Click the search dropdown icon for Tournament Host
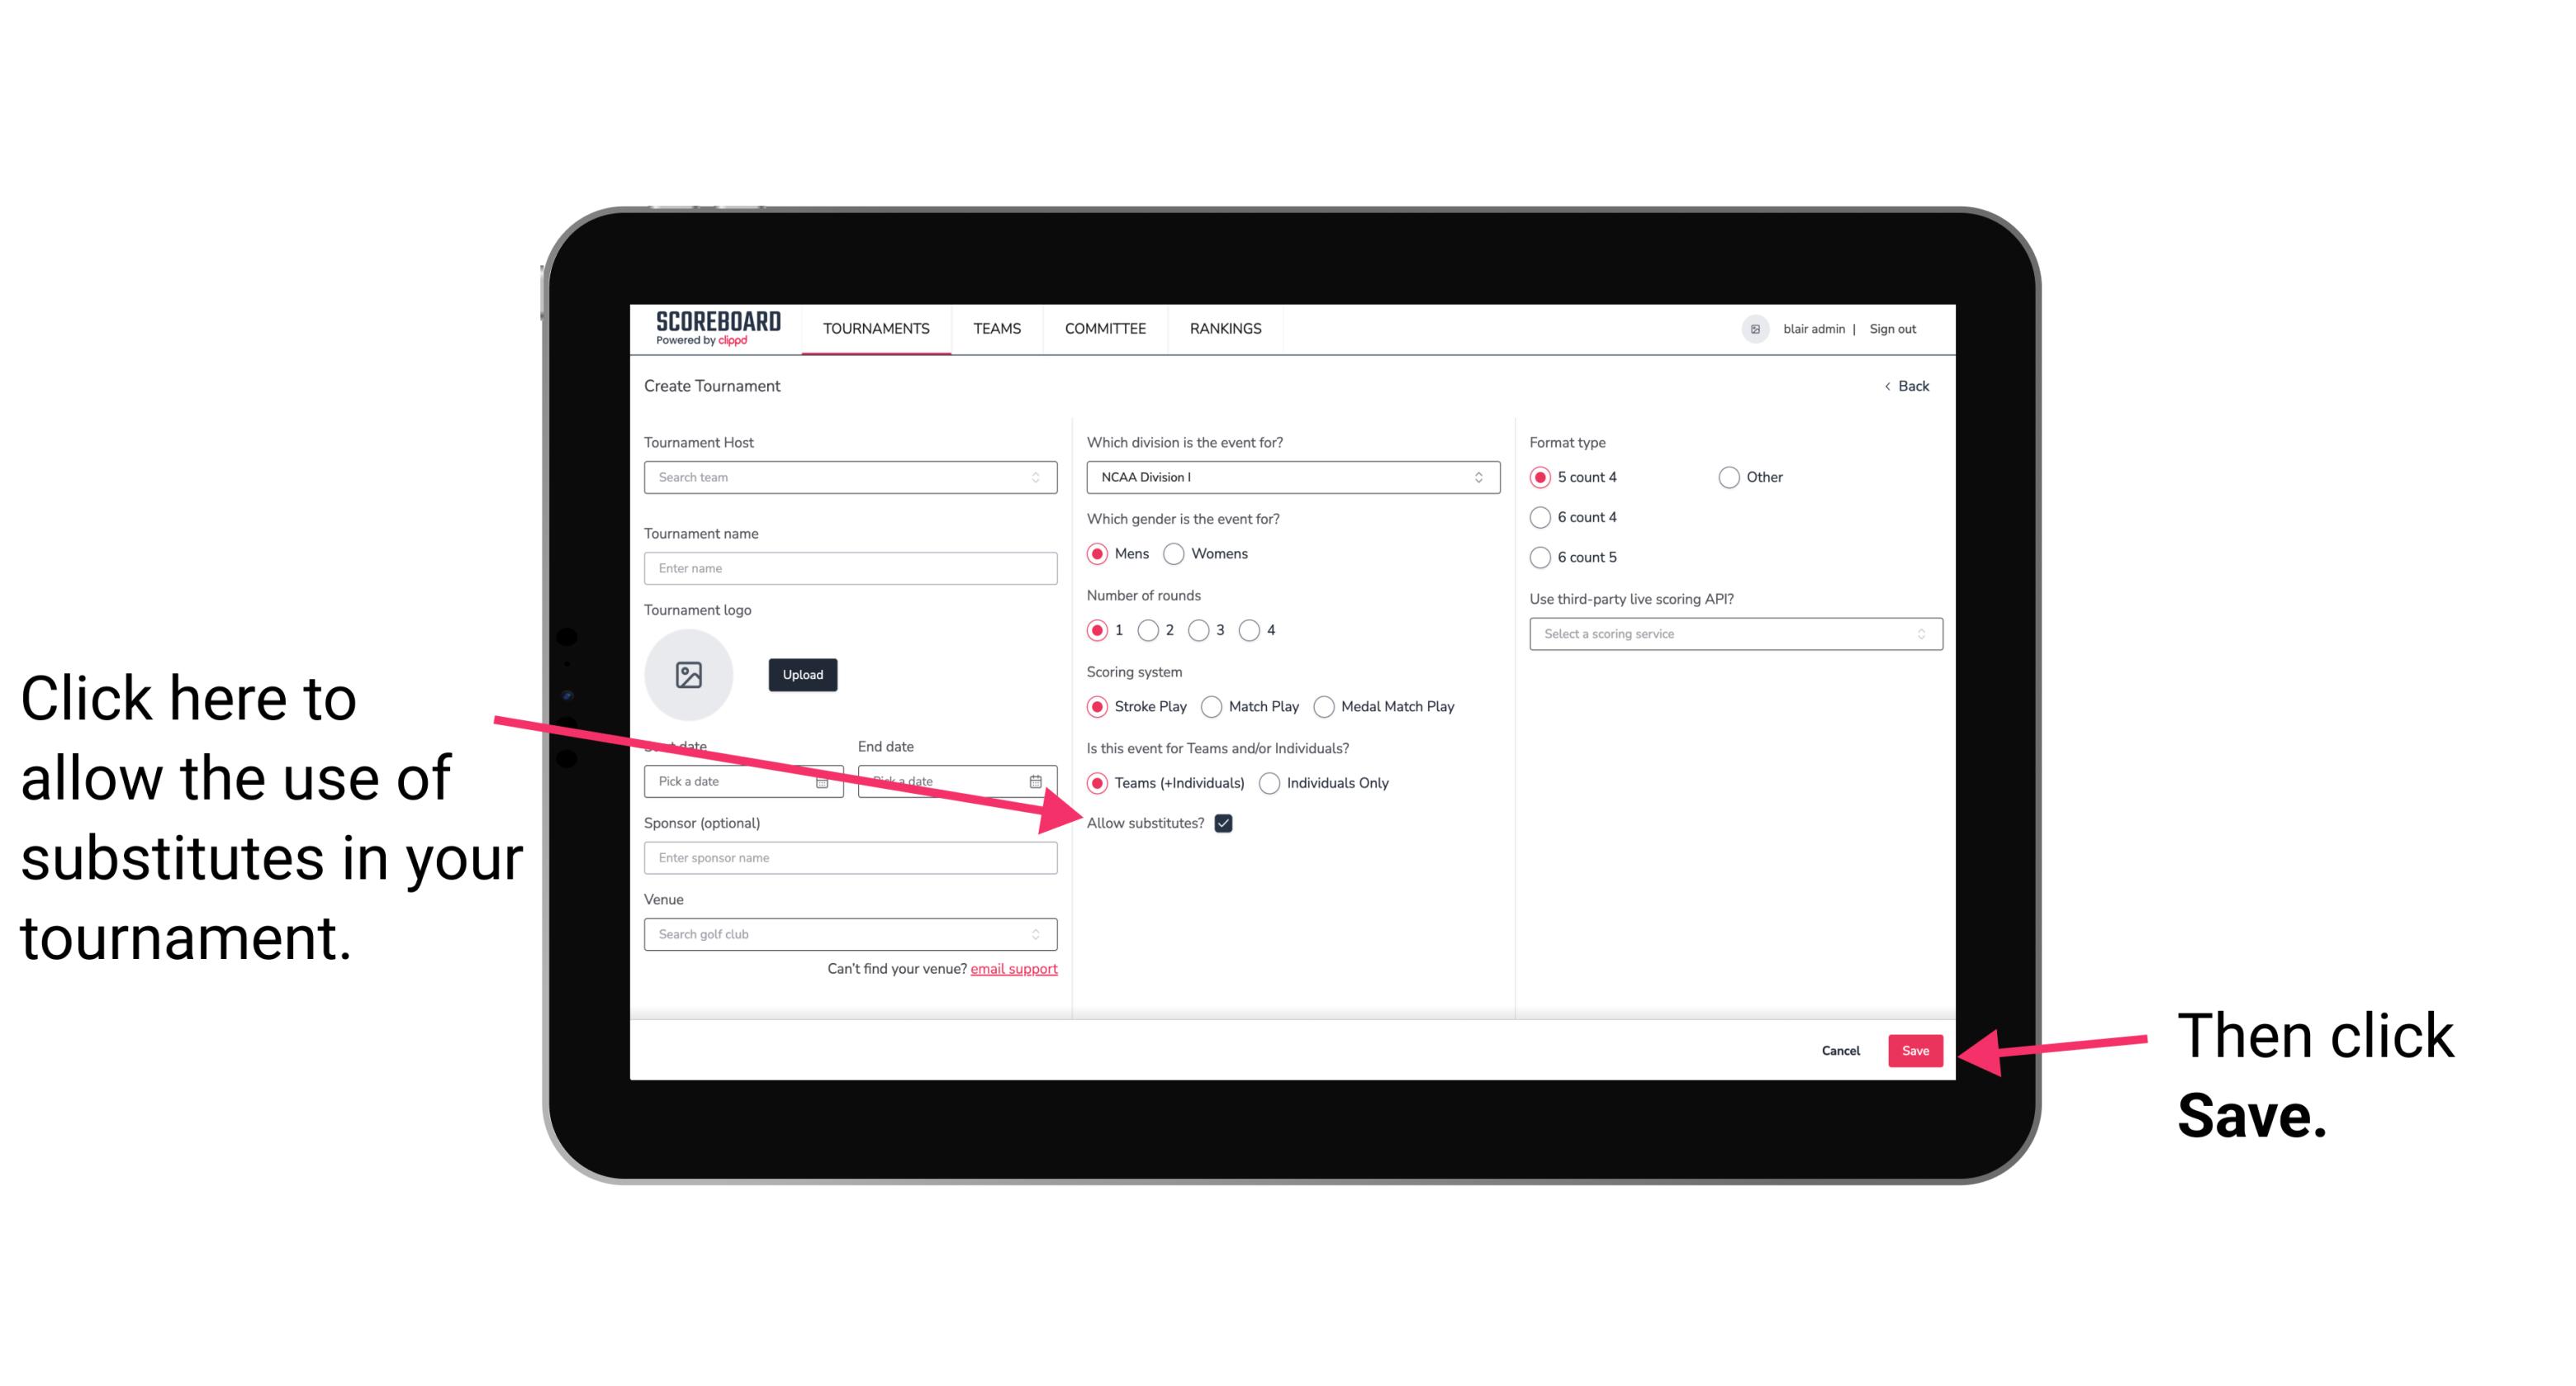 click(x=1041, y=478)
